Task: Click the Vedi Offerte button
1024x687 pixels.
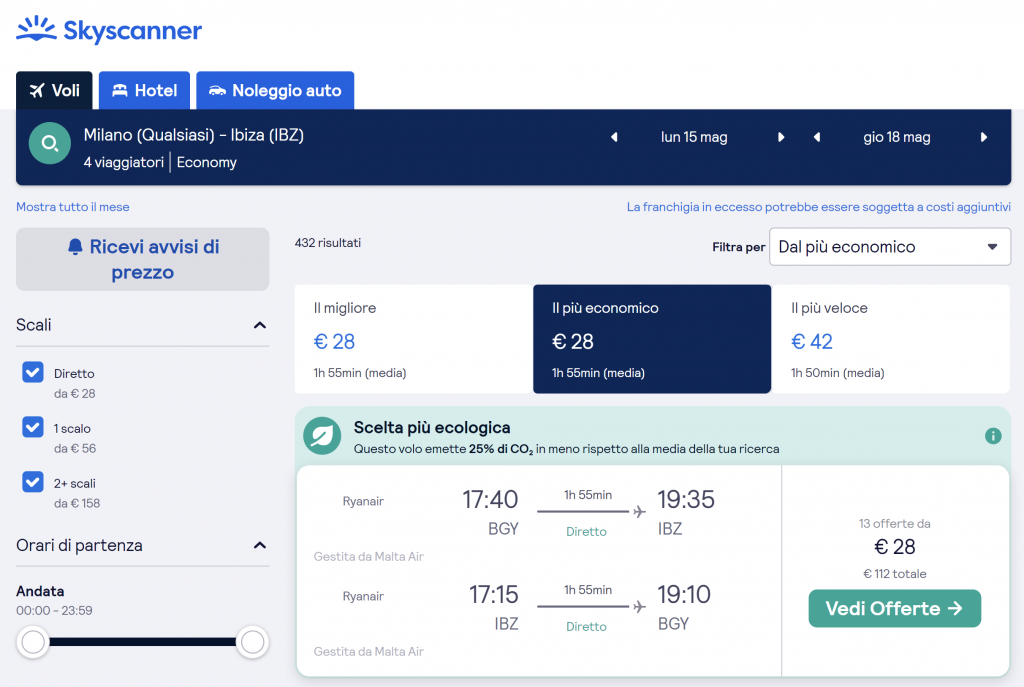Action: click(894, 608)
